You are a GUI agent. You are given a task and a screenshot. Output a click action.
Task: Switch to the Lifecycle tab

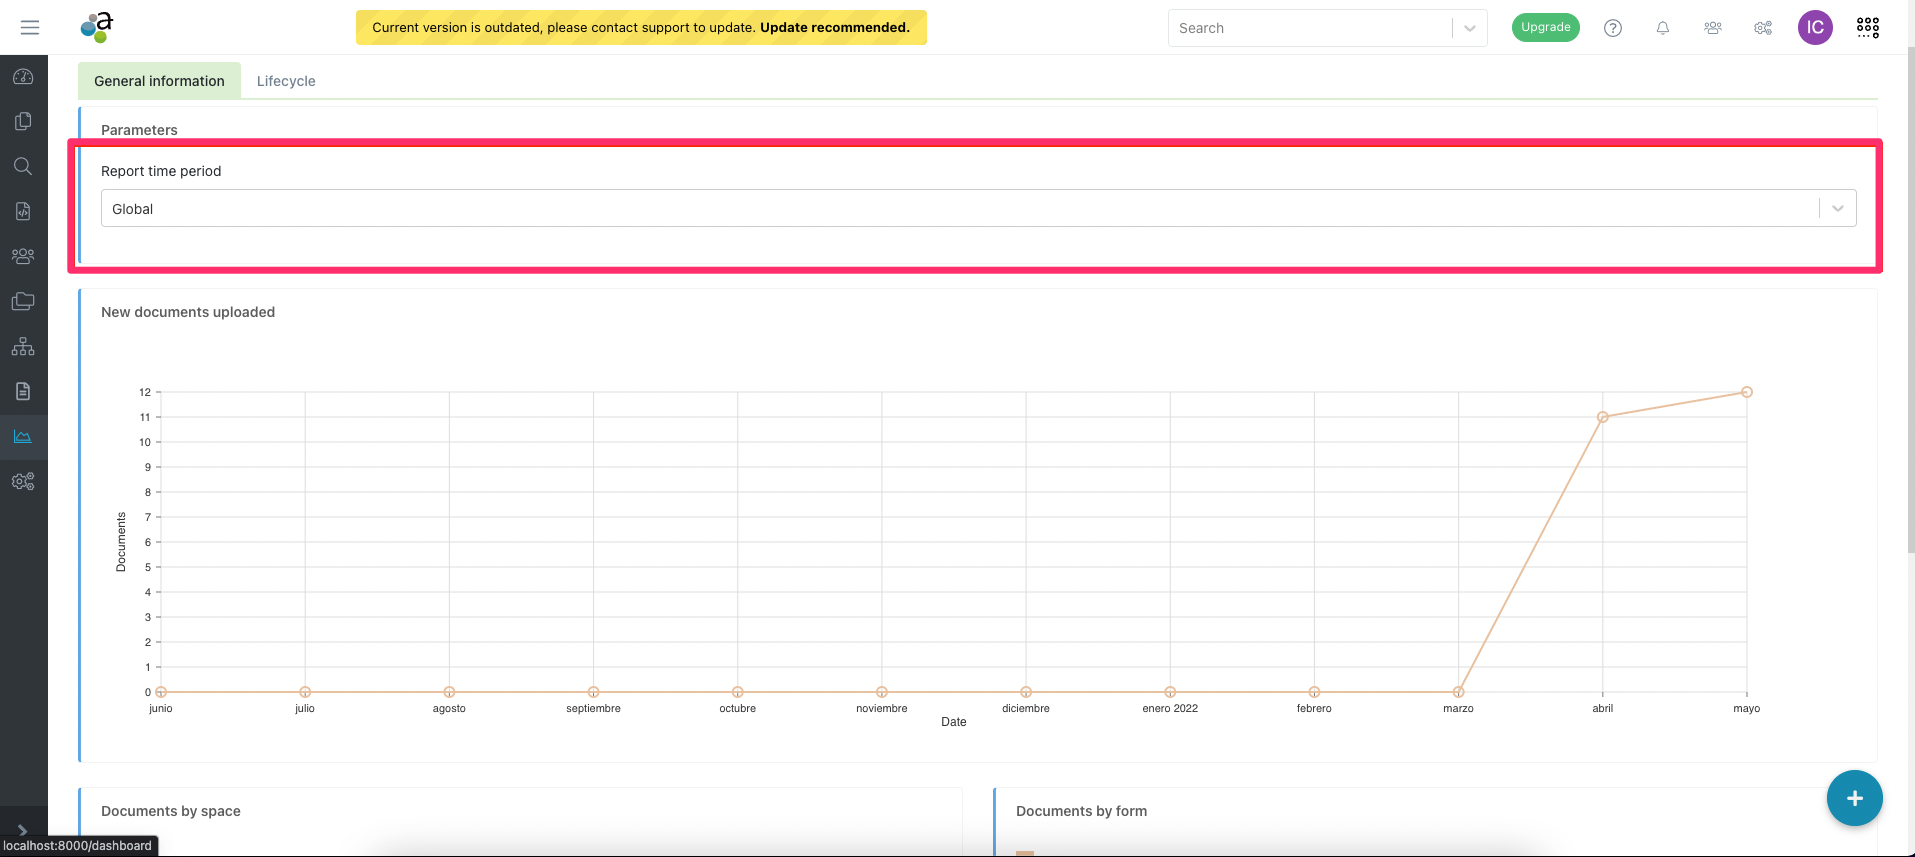(286, 81)
